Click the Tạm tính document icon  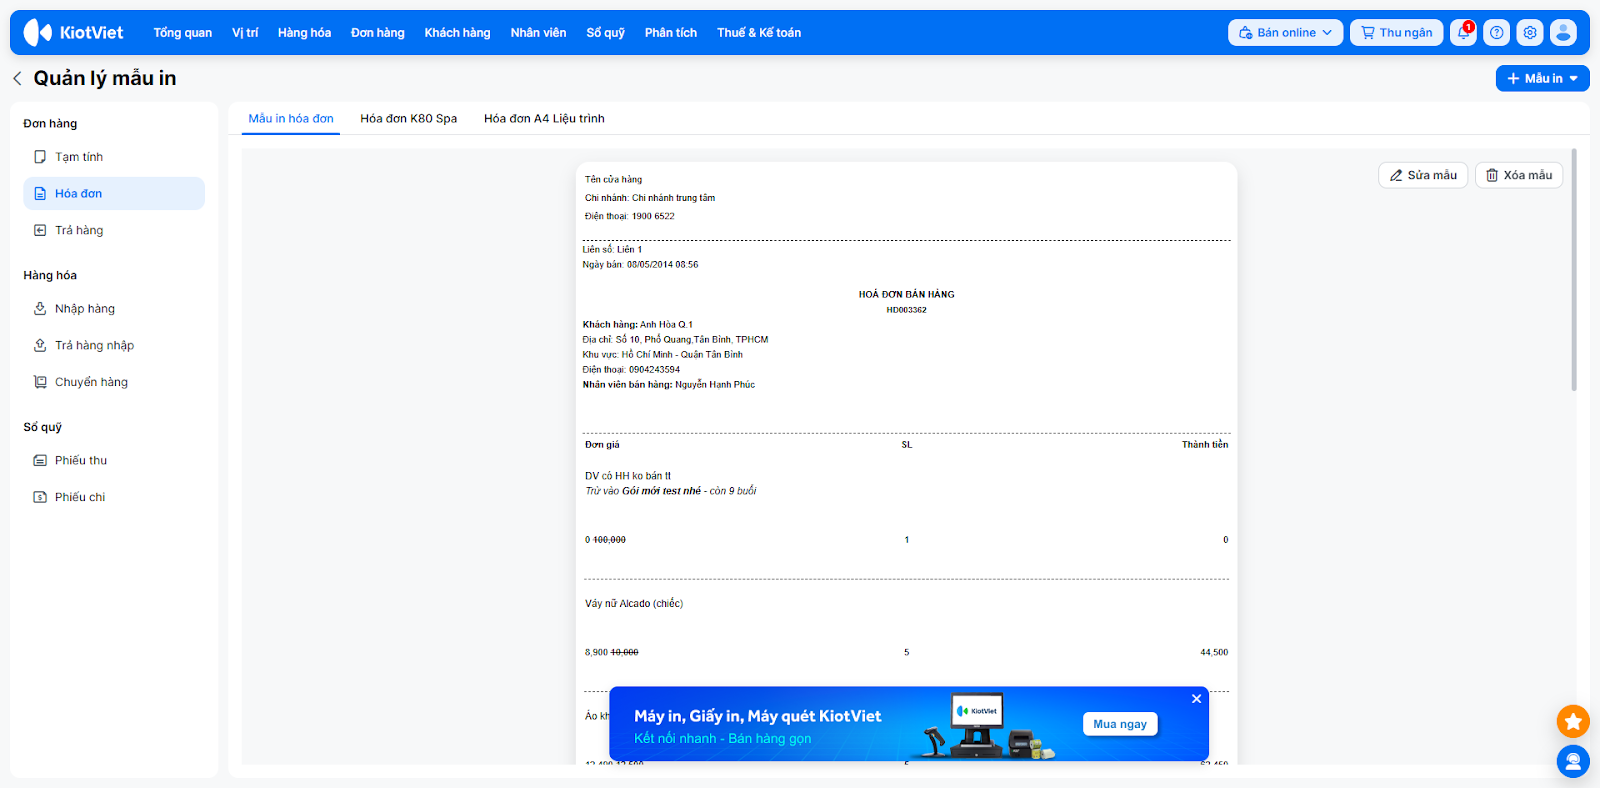click(40, 157)
